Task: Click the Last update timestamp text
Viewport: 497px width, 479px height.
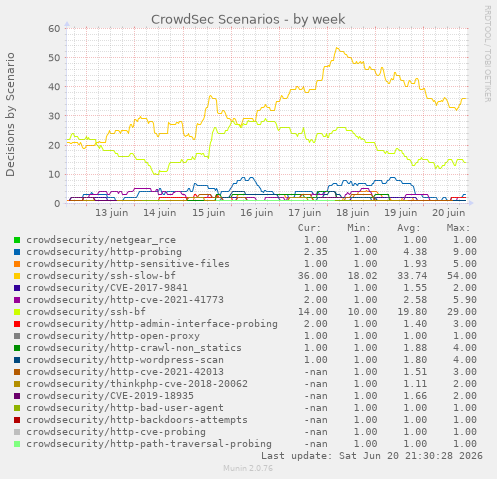Action: tap(372, 456)
